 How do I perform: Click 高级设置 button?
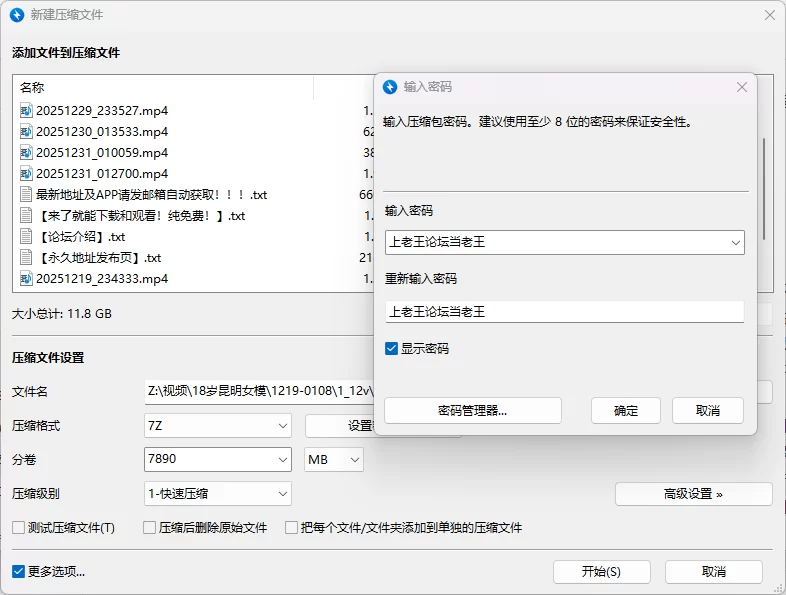coord(693,494)
